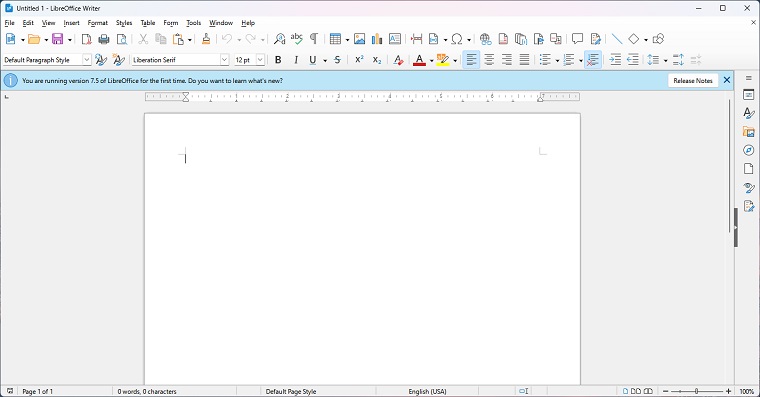Click the Page 1 of 1 status field
This screenshot has width=760, height=397.
[37, 391]
